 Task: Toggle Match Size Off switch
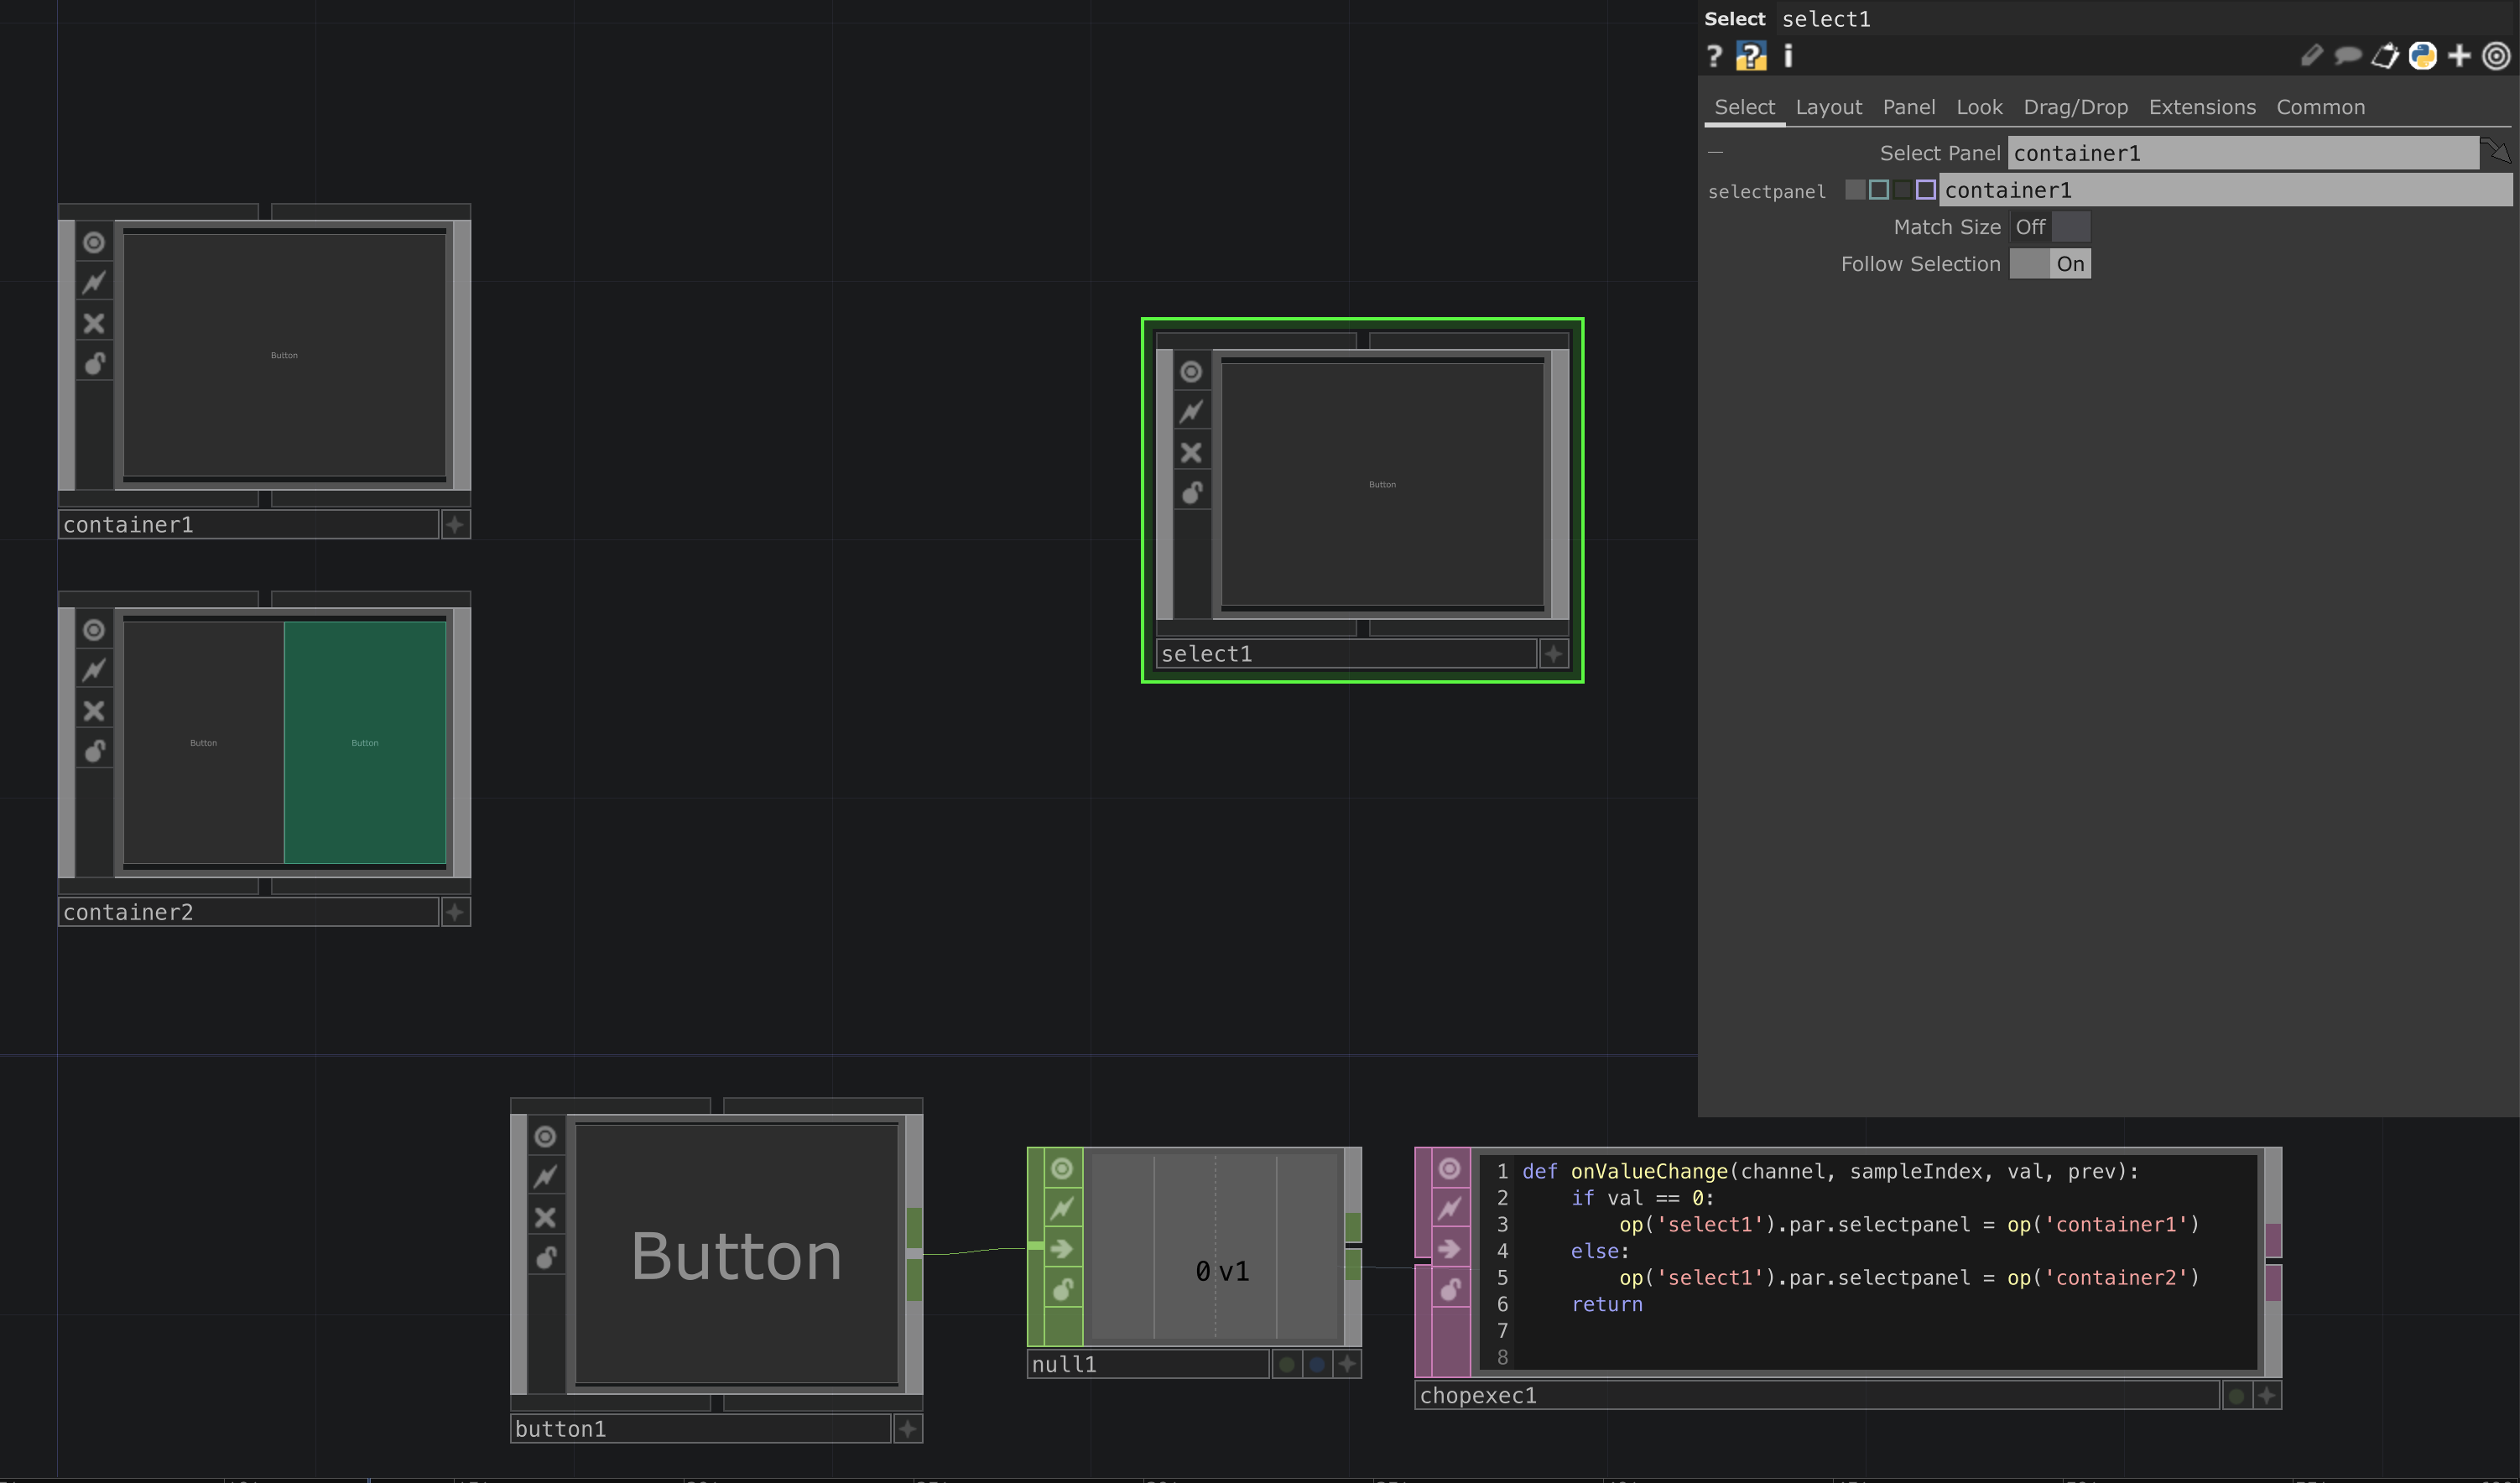click(2050, 227)
